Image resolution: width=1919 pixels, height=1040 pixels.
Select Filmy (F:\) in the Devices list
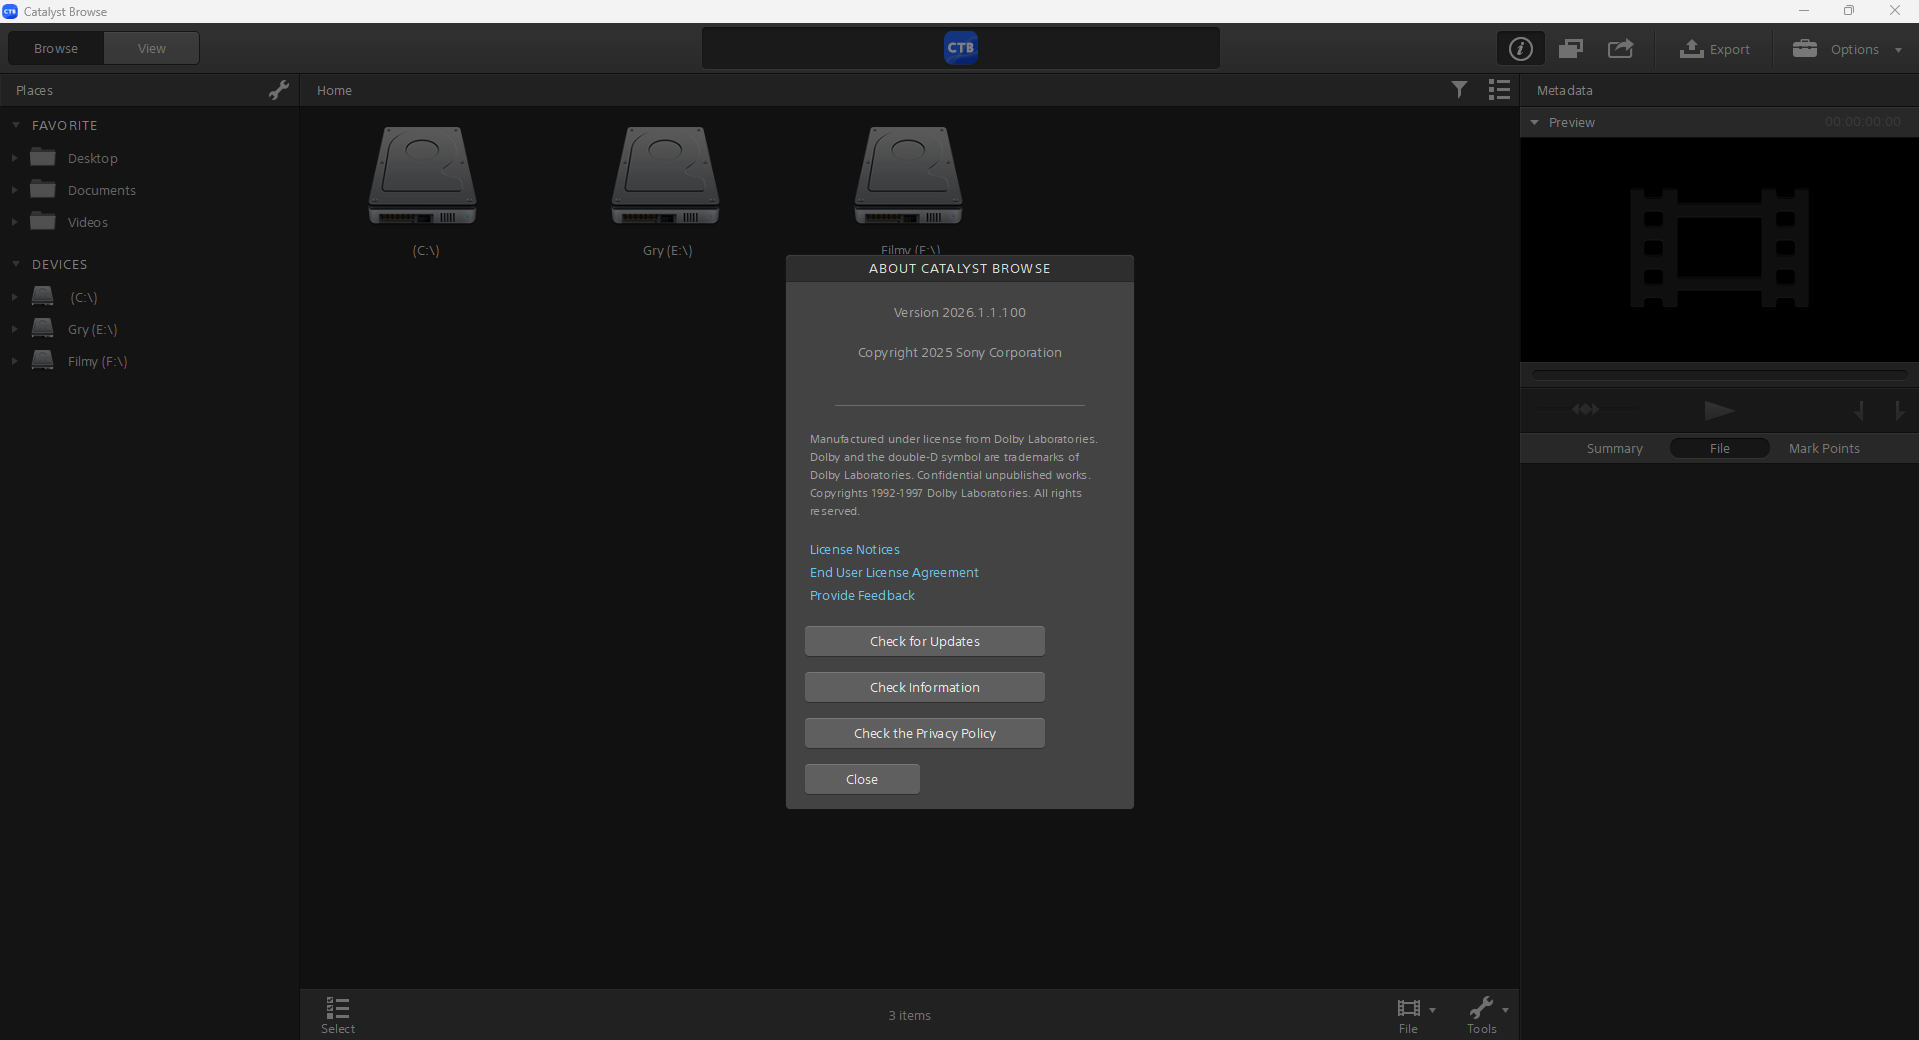(98, 361)
